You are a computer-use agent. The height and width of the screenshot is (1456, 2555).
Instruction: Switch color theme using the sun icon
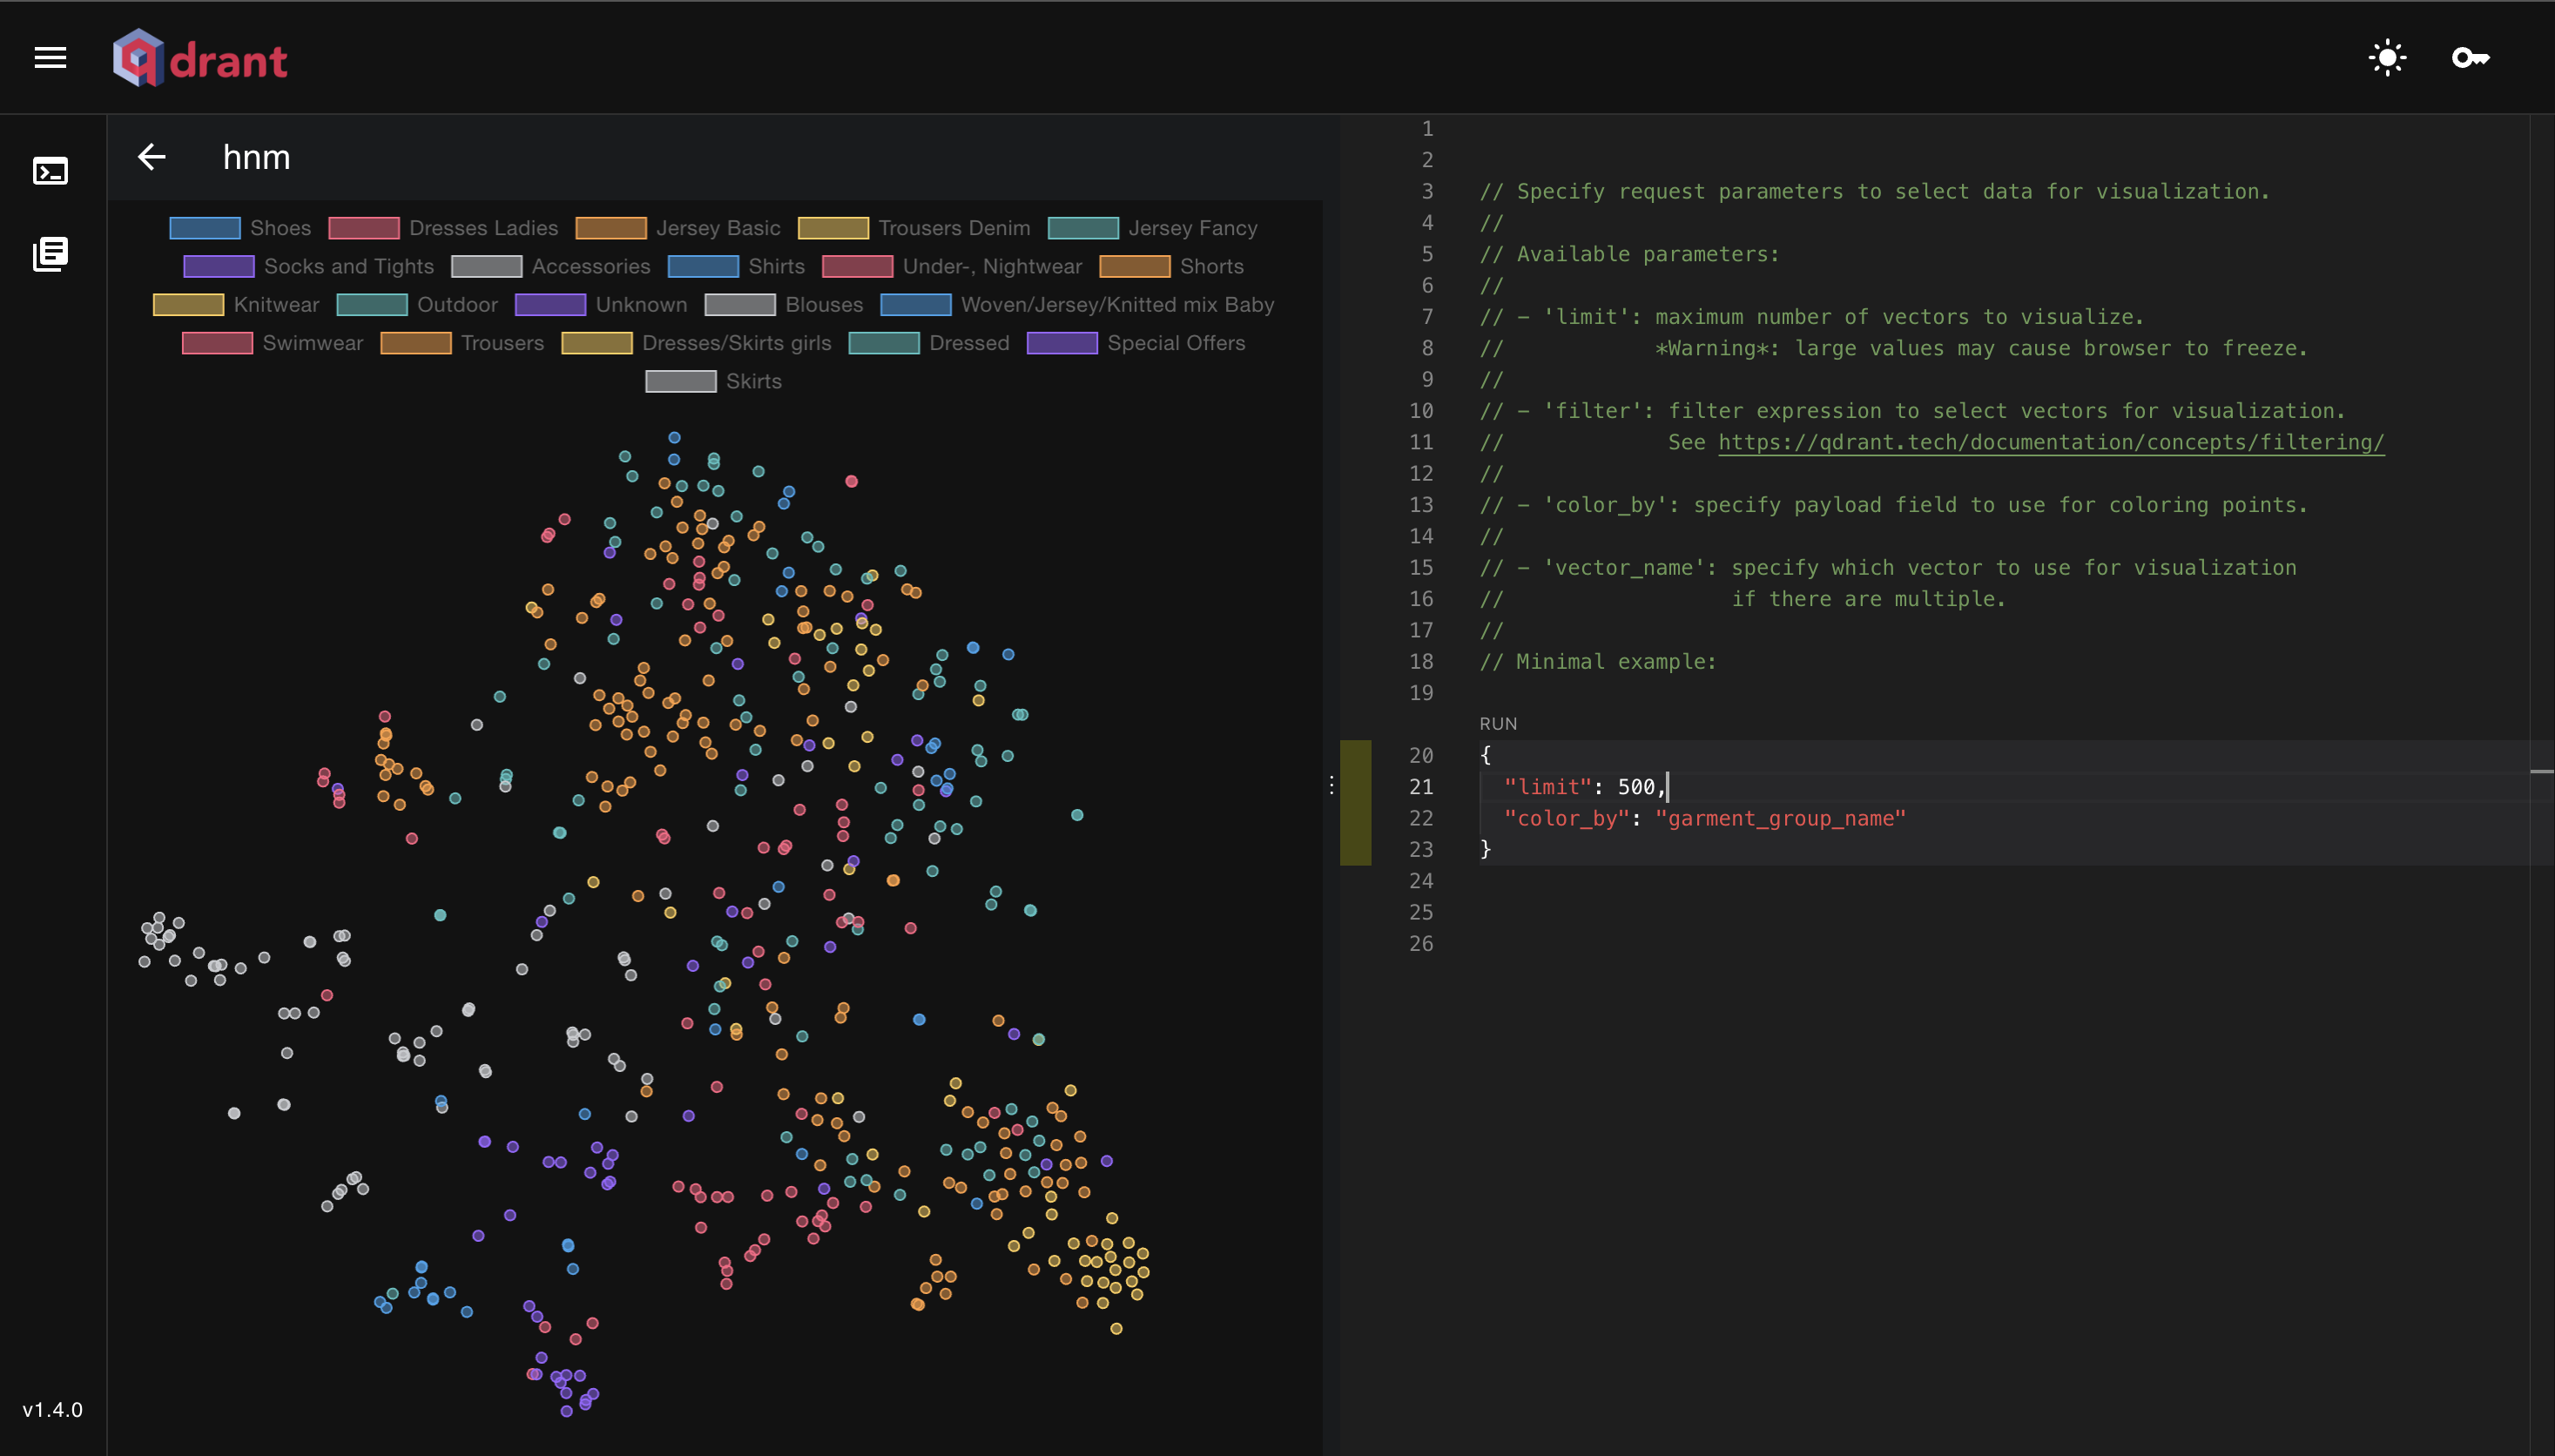point(2388,57)
